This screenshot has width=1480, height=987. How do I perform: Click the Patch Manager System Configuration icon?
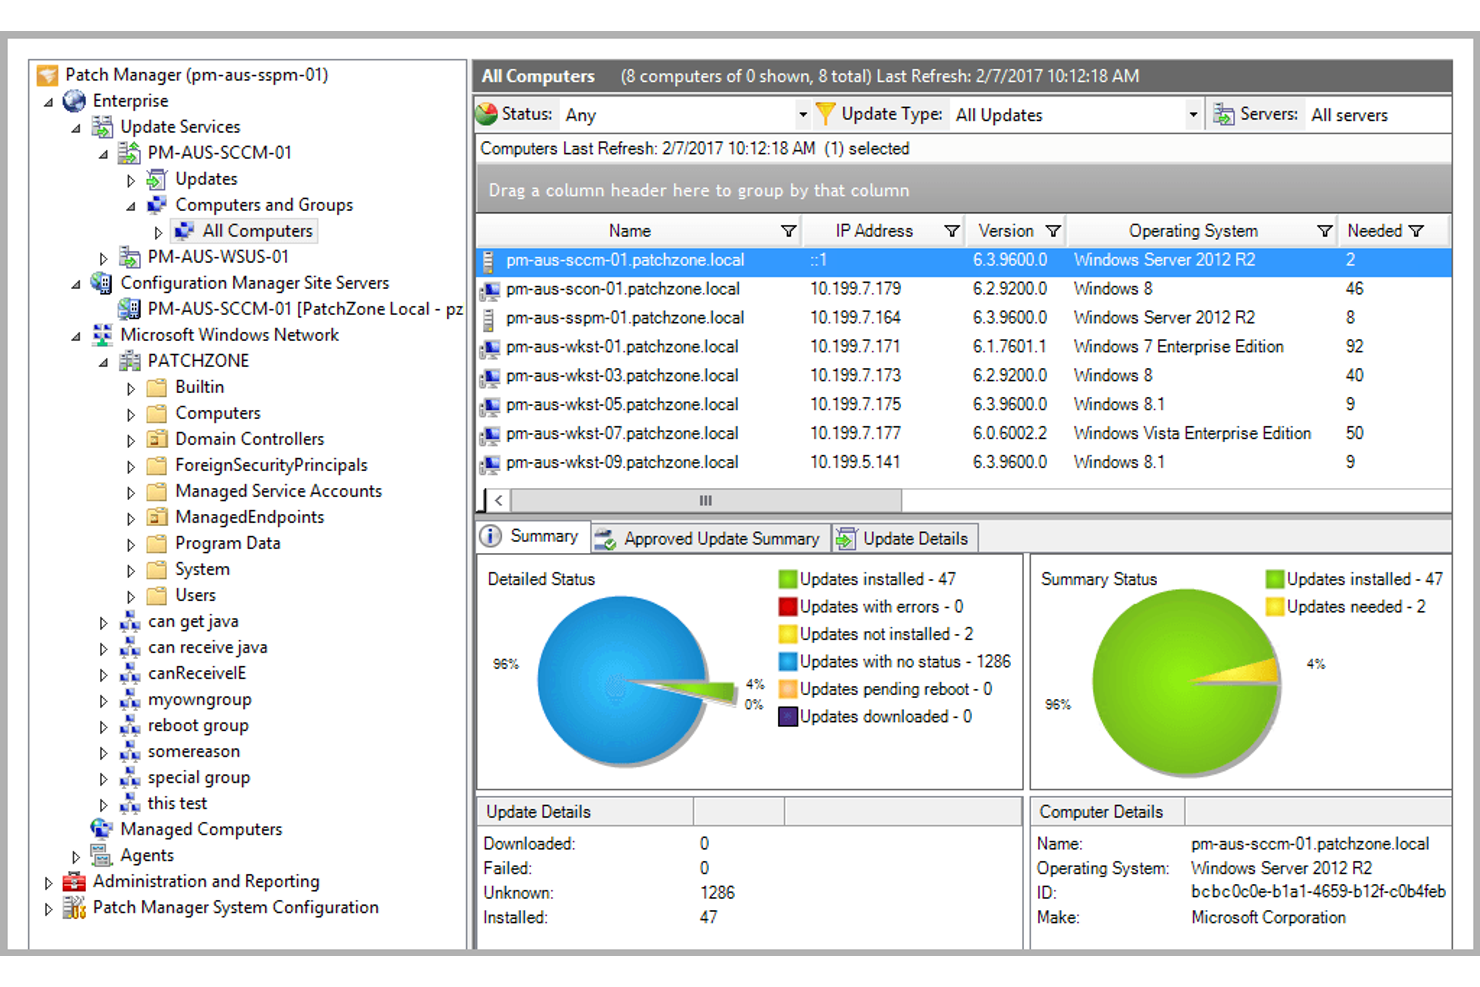(72, 907)
